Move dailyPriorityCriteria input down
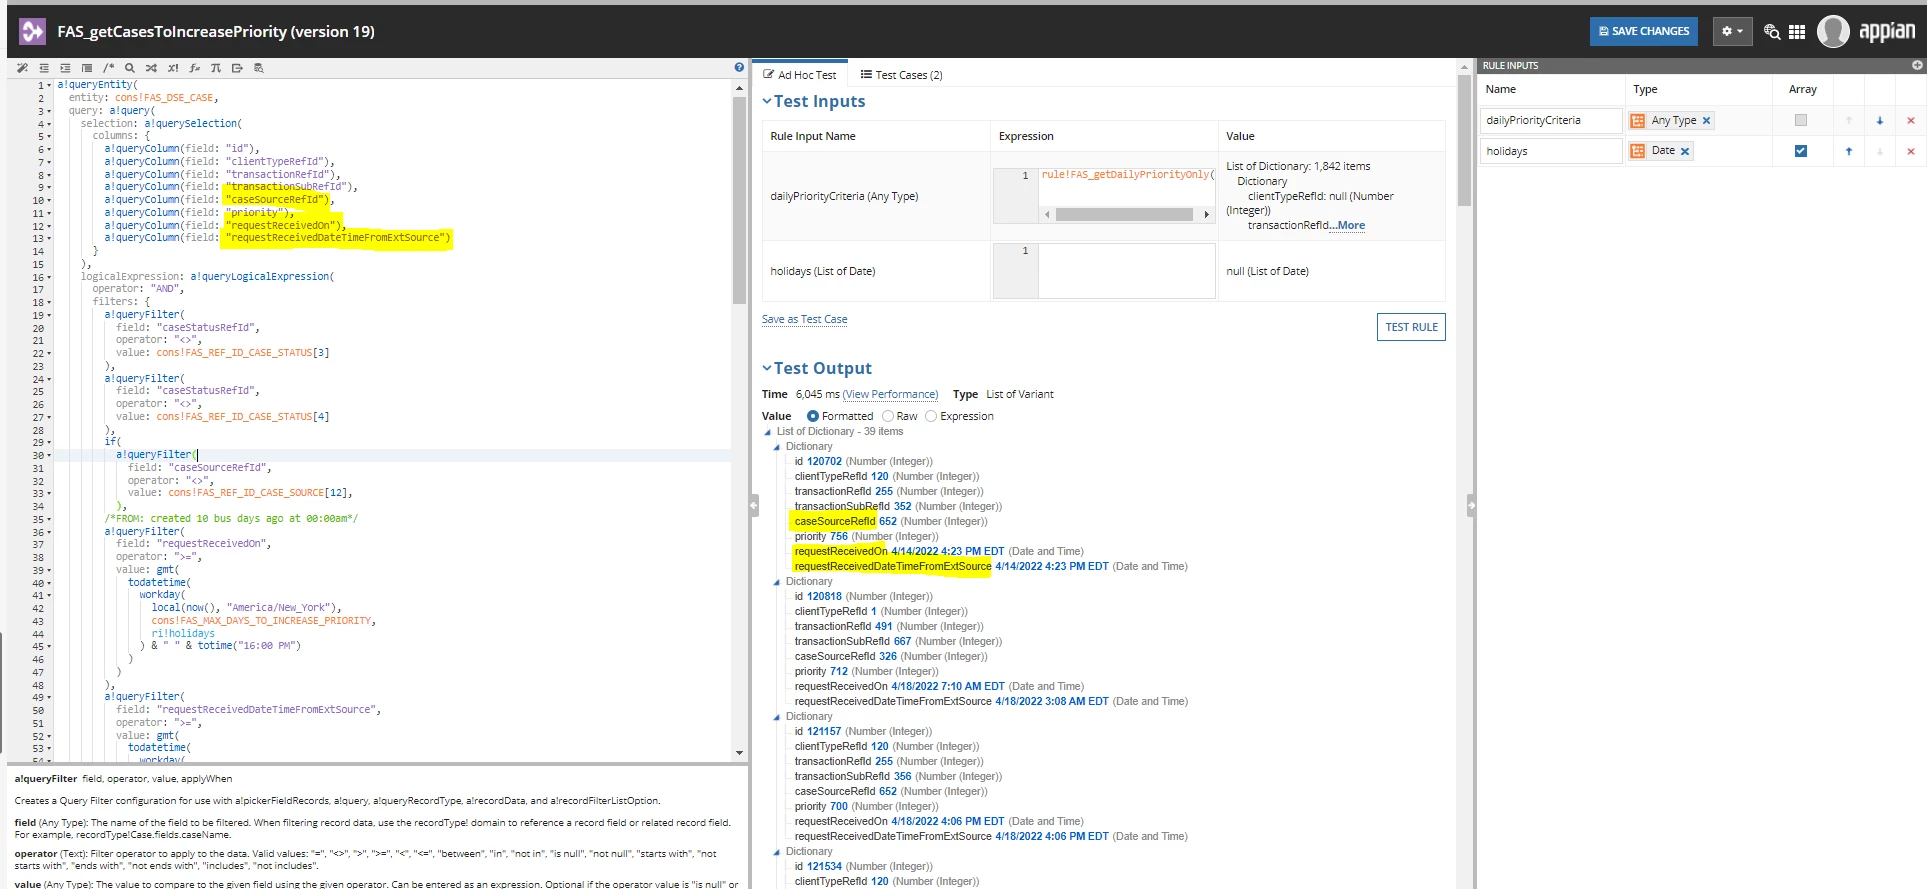The width and height of the screenshot is (1927, 889). 1880,120
